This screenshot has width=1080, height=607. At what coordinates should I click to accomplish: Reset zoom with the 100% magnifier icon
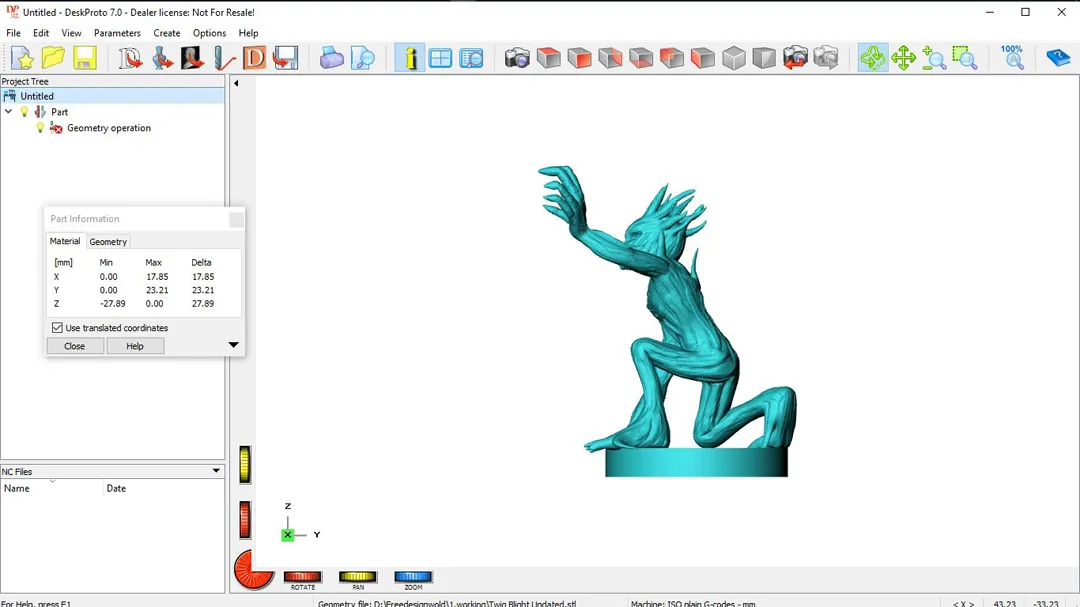tap(1012, 58)
